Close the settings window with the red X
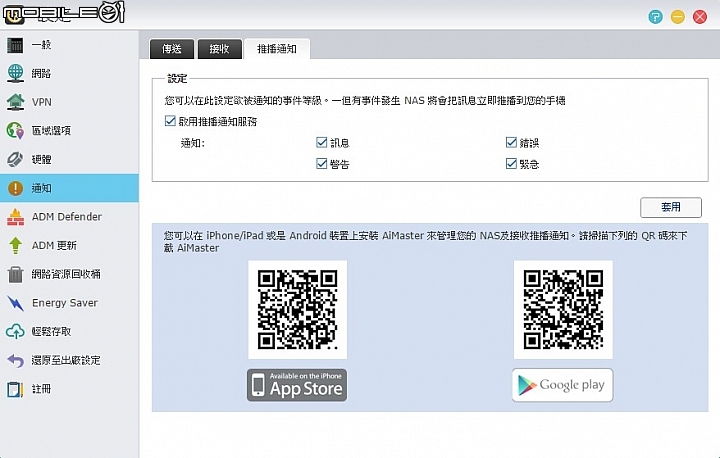The height and width of the screenshot is (458, 720). click(700, 17)
